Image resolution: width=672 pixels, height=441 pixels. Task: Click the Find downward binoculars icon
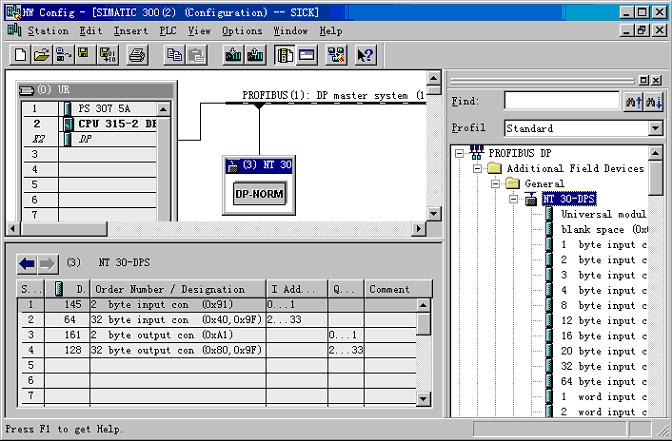pos(653,101)
